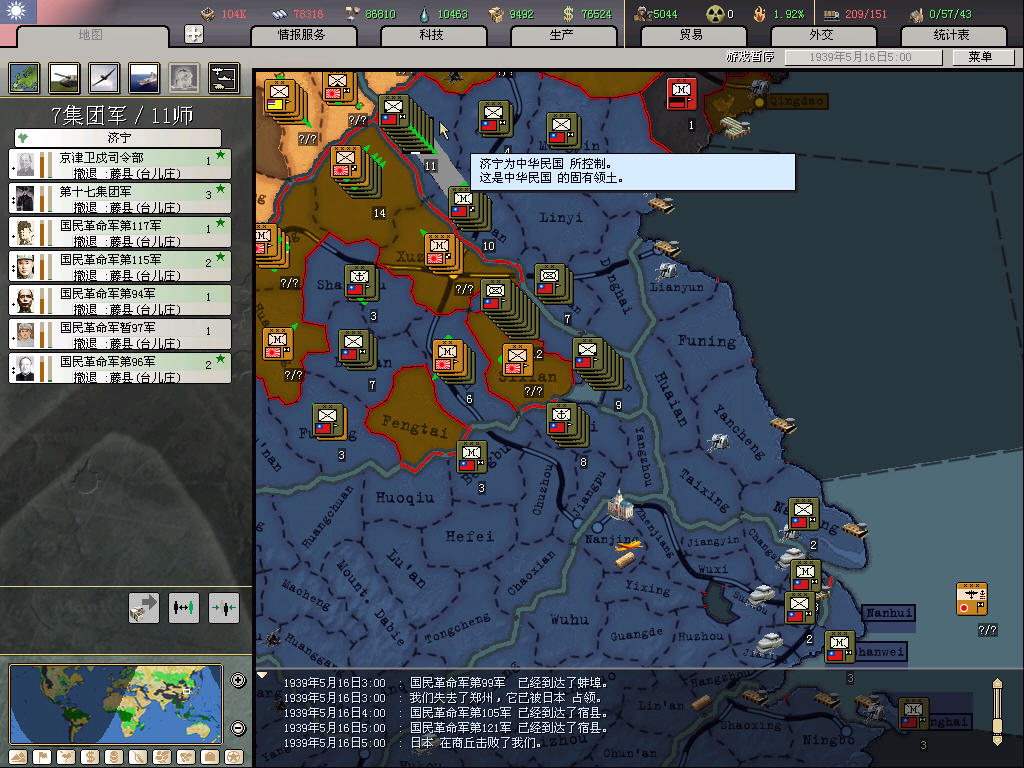Click the manpower value 5044
1024x768 pixels.
(665, 14)
